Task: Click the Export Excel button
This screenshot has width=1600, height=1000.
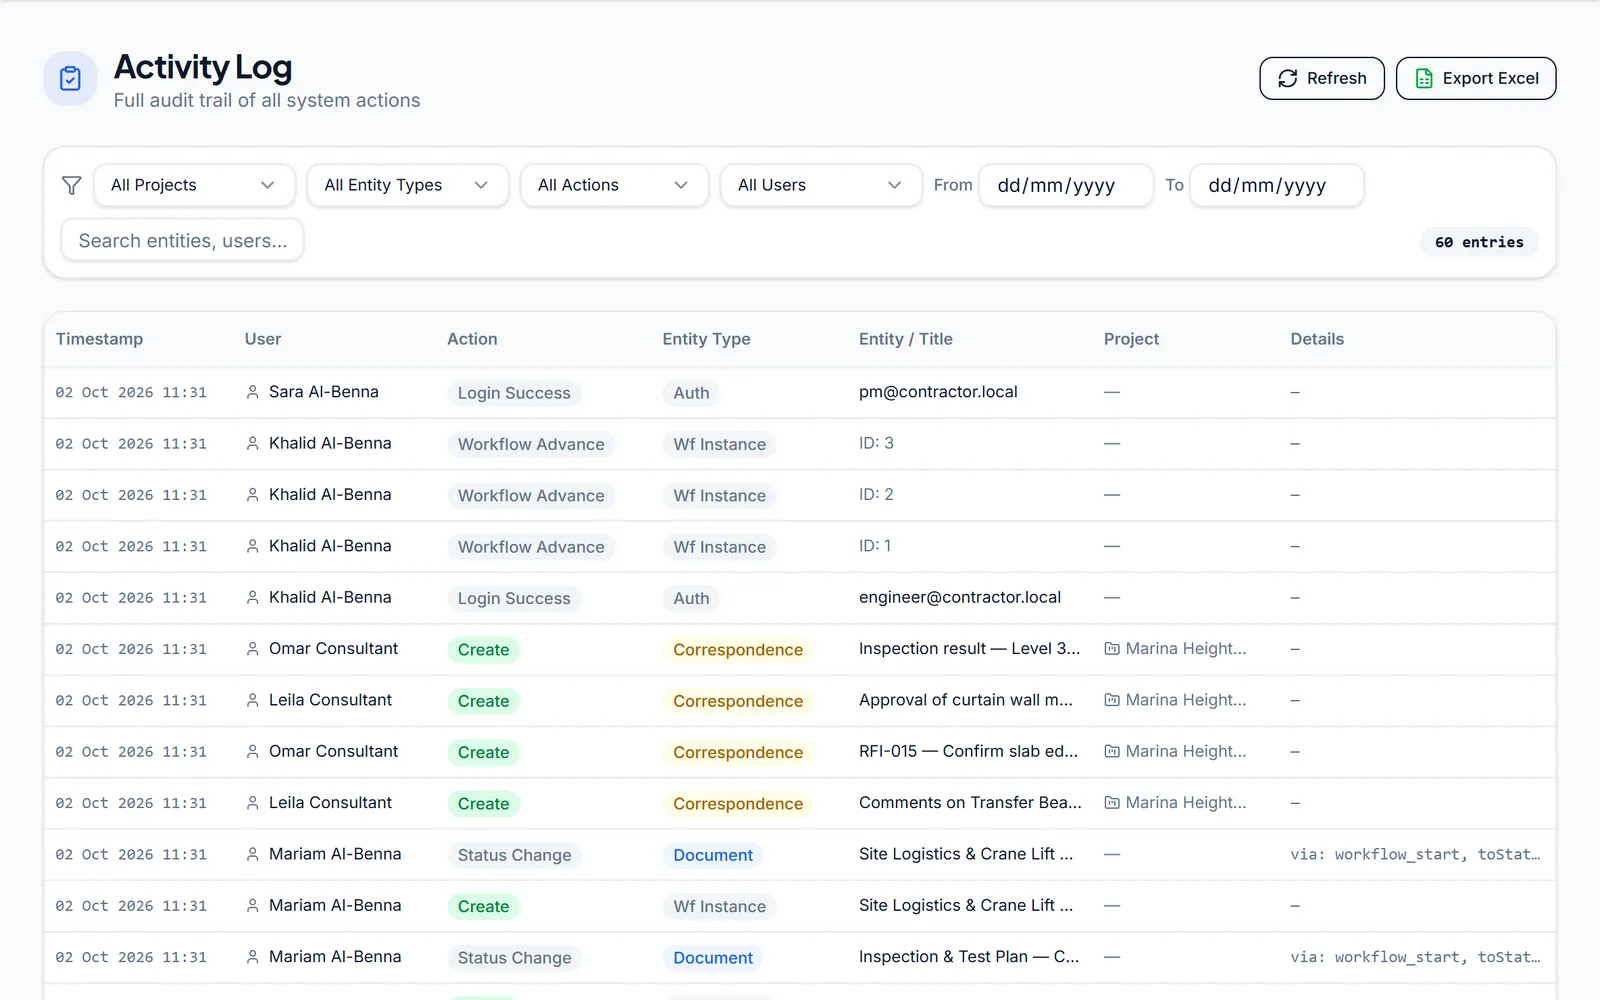Action: tap(1476, 78)
